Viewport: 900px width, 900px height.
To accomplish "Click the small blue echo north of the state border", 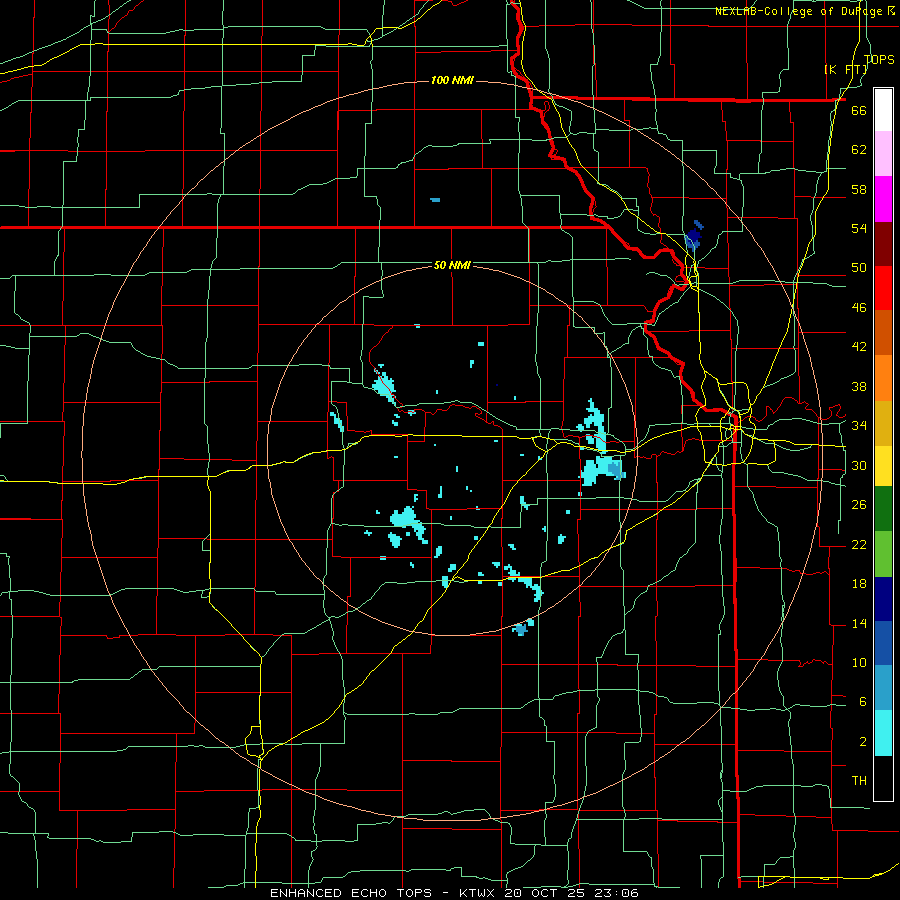I will [x=435, y=200].
